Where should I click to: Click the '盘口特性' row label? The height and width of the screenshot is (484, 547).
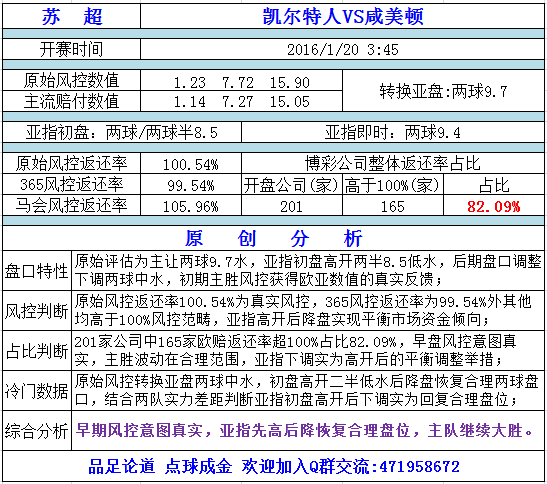coord(37,271)
